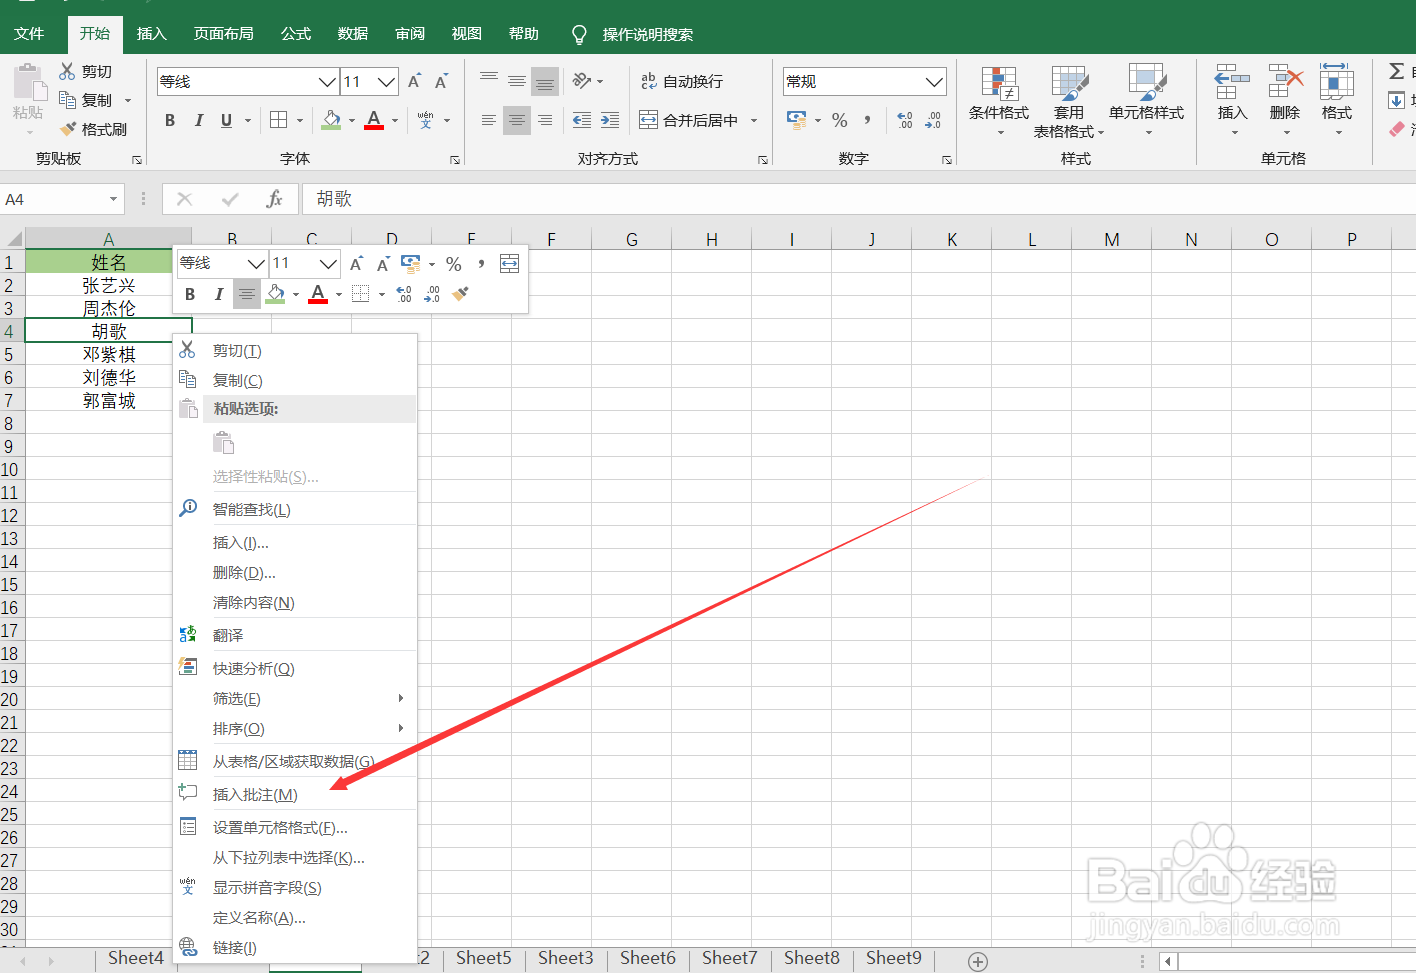The height and width of the screenshot is (973, 1416).
Task: Apply borders using ribbon border icon
Action: [279, 120]
